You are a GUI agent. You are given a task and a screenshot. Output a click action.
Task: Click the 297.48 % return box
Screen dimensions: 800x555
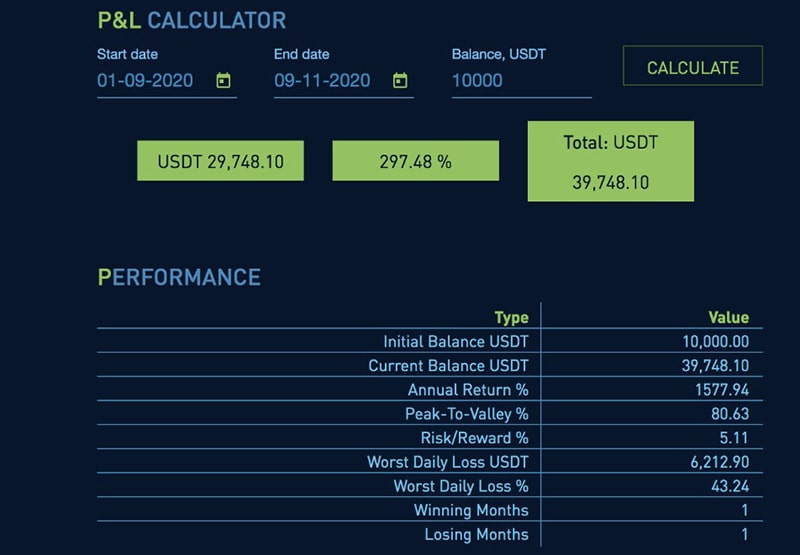coord(415,160)
